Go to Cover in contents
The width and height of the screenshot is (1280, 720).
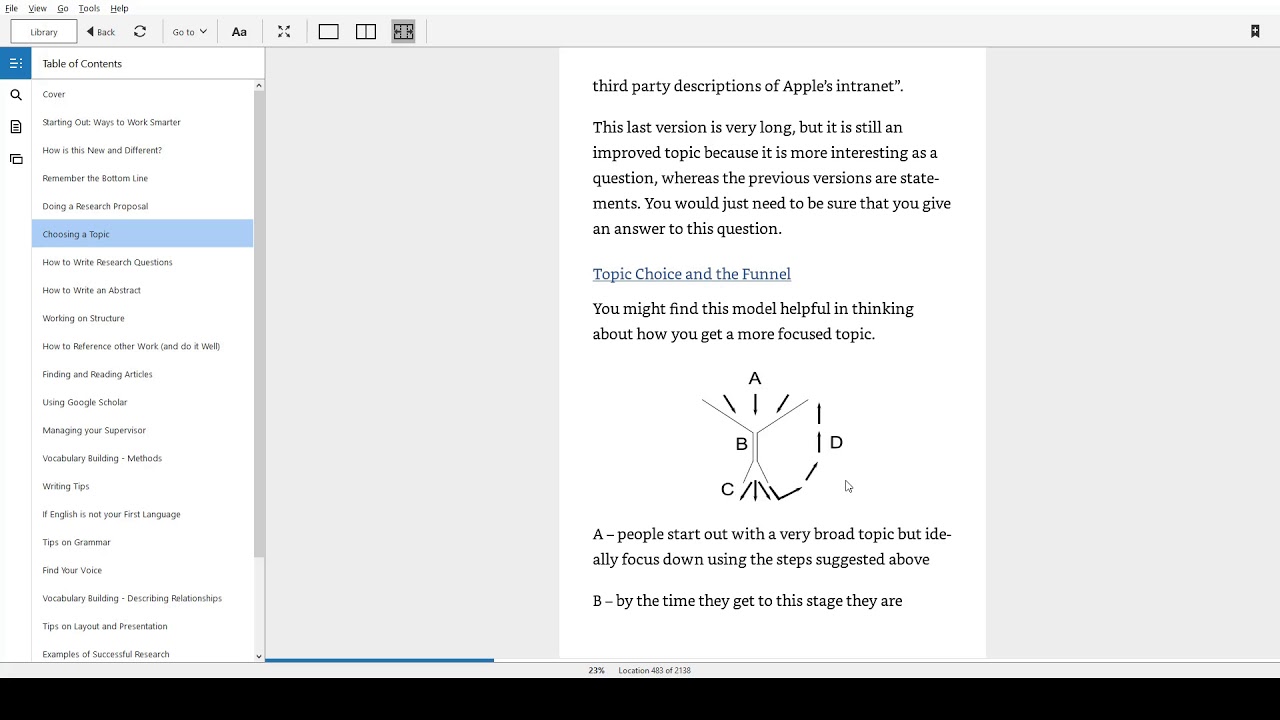[142, 94]
